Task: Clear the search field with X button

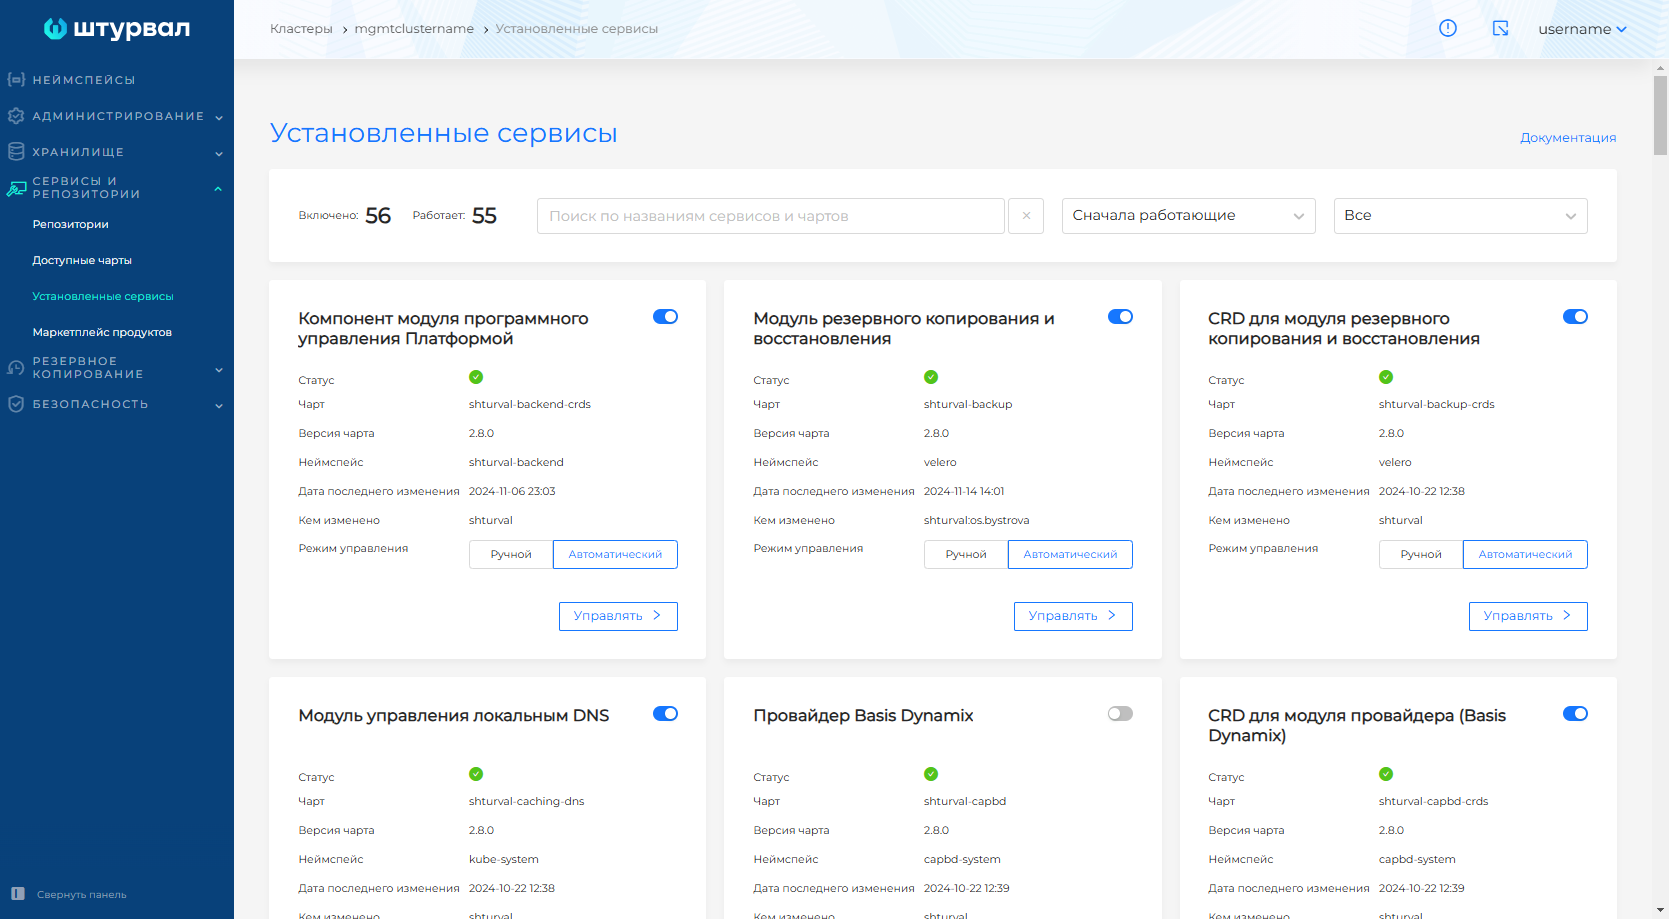Action: click(x=1026, y=216)
